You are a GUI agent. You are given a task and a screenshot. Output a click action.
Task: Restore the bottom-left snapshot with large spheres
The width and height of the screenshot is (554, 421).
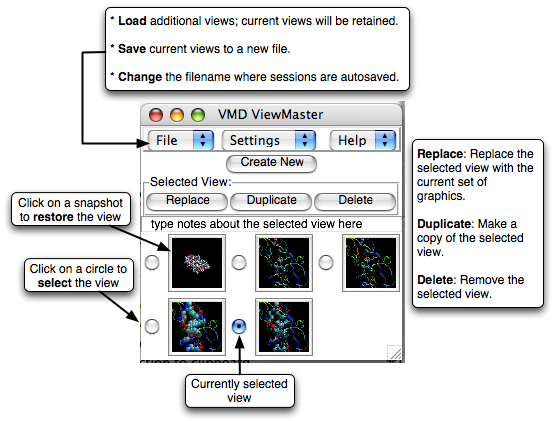[x=197, y=327]
